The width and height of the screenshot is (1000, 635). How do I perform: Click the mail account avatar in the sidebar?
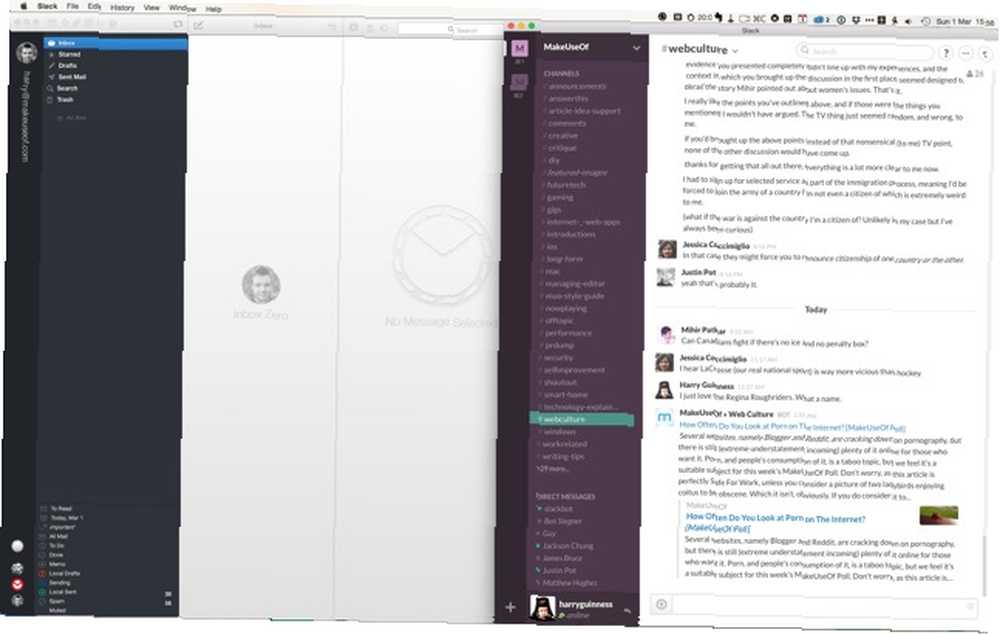[27, 53]
